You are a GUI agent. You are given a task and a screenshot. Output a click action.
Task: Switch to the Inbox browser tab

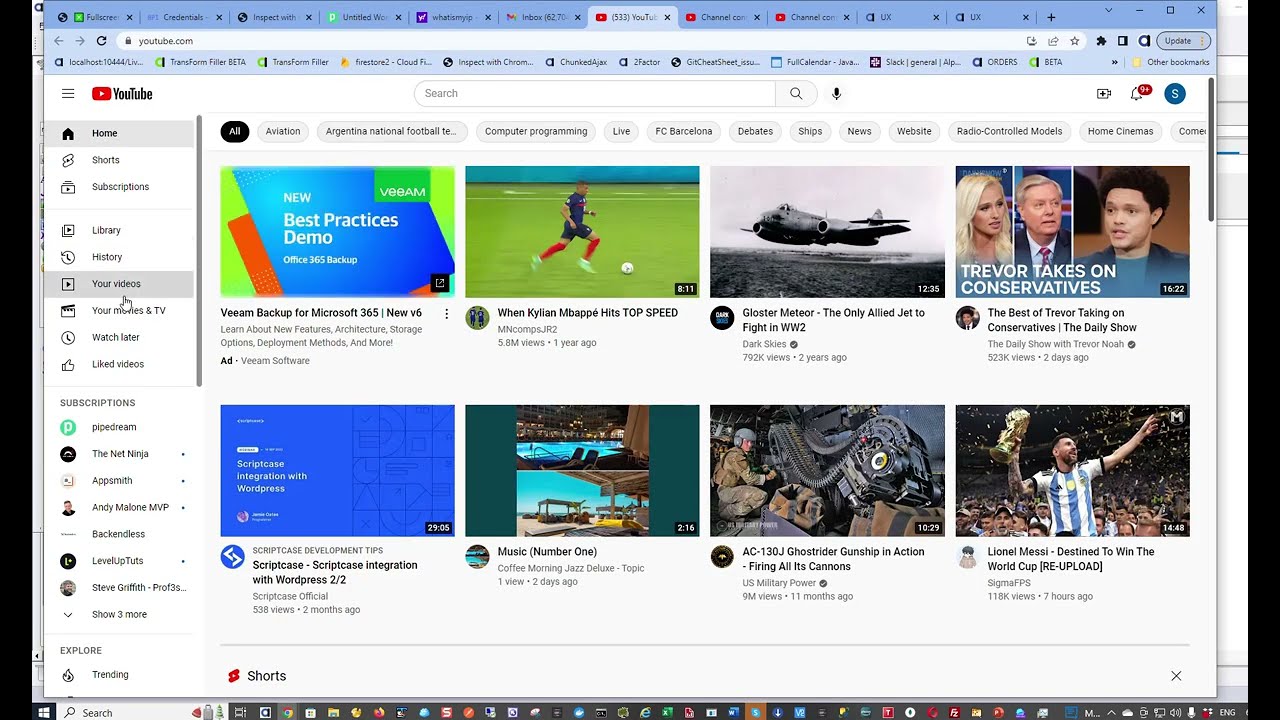pyautogui.click(x=543, y=17)
